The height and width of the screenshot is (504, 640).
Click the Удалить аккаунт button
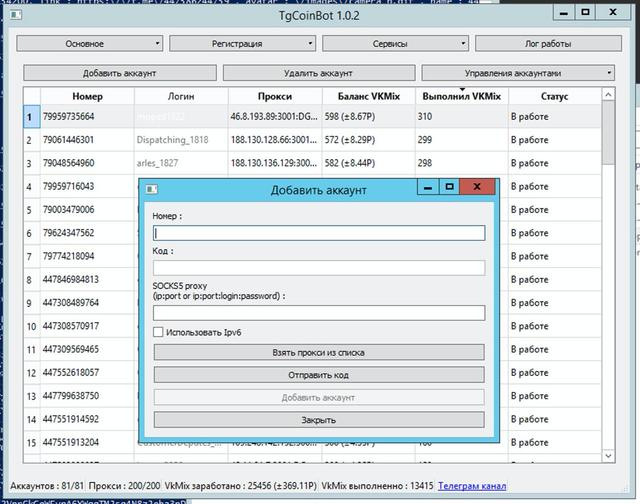[x=319, y=73]
